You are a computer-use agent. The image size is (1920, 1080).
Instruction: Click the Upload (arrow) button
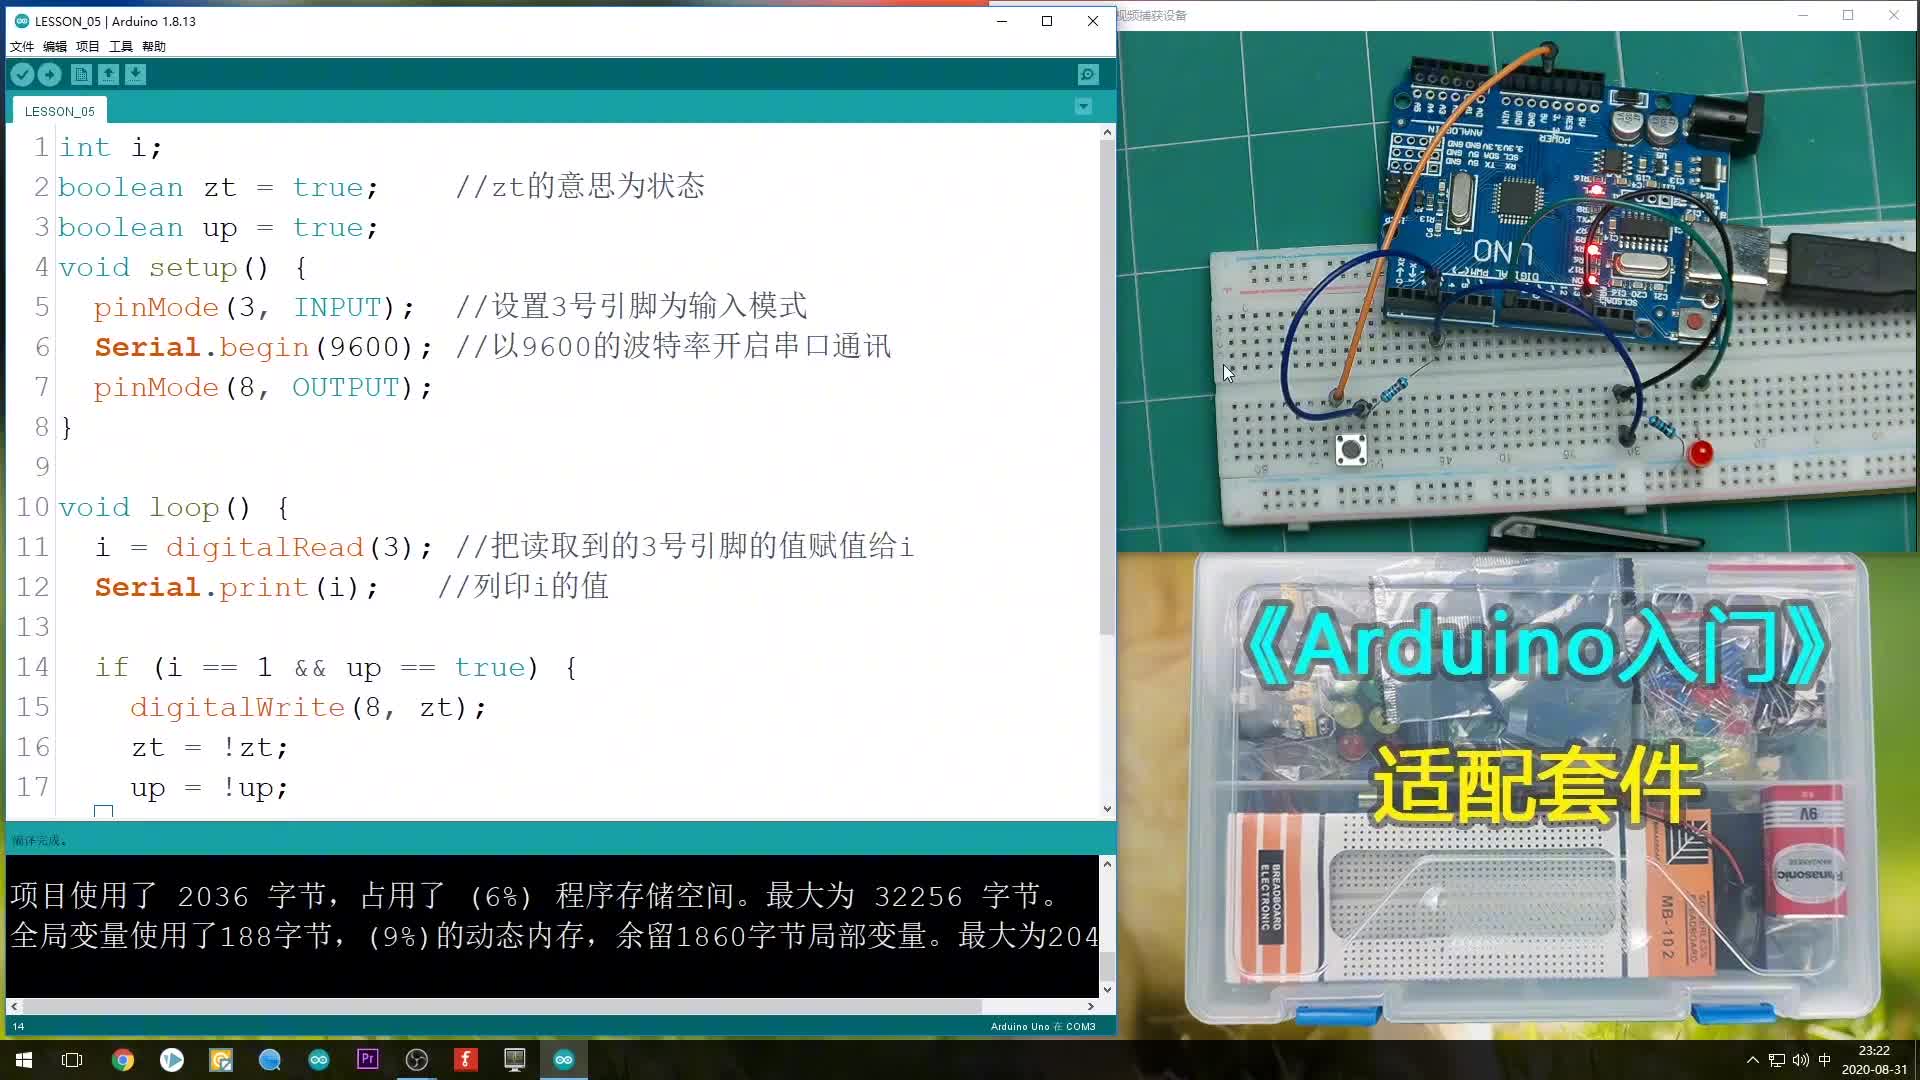click(x=49, y=74)
